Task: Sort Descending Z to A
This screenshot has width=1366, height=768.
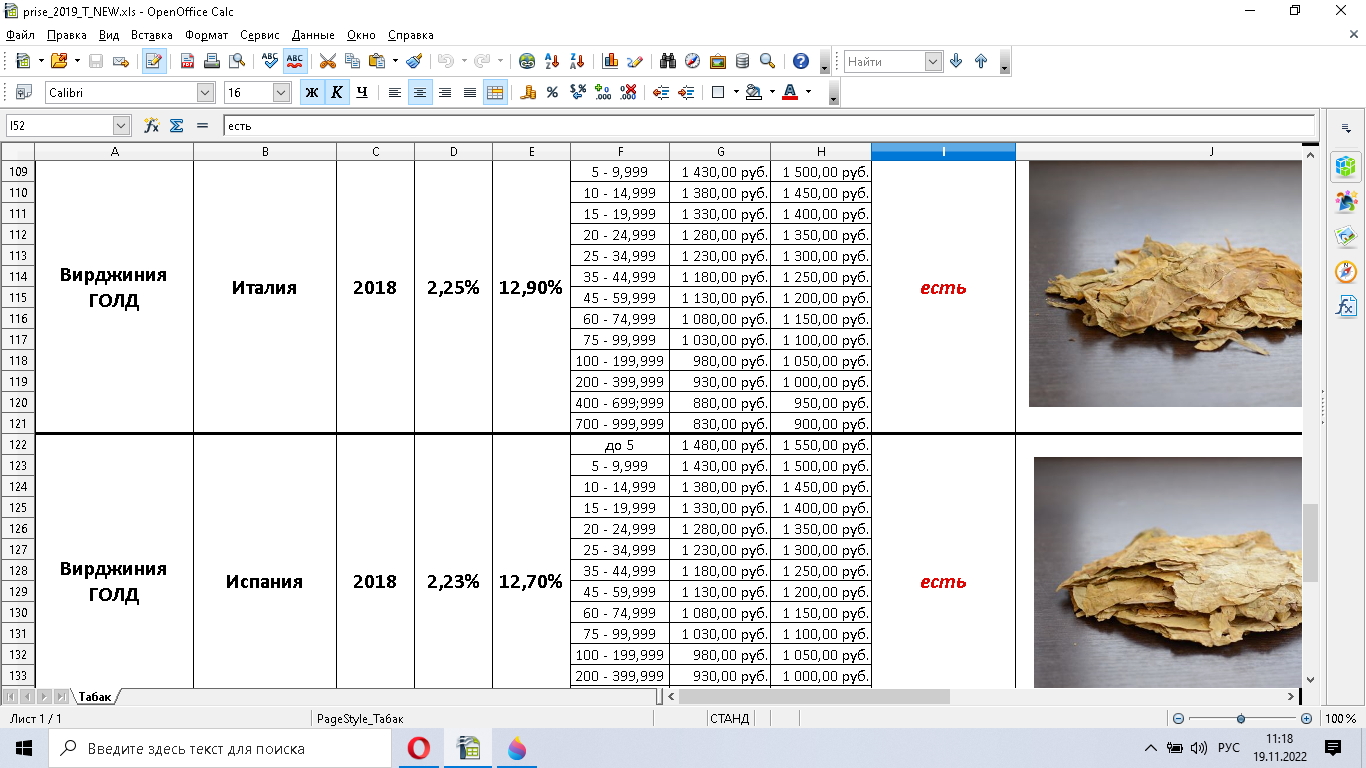Action: 576,61
